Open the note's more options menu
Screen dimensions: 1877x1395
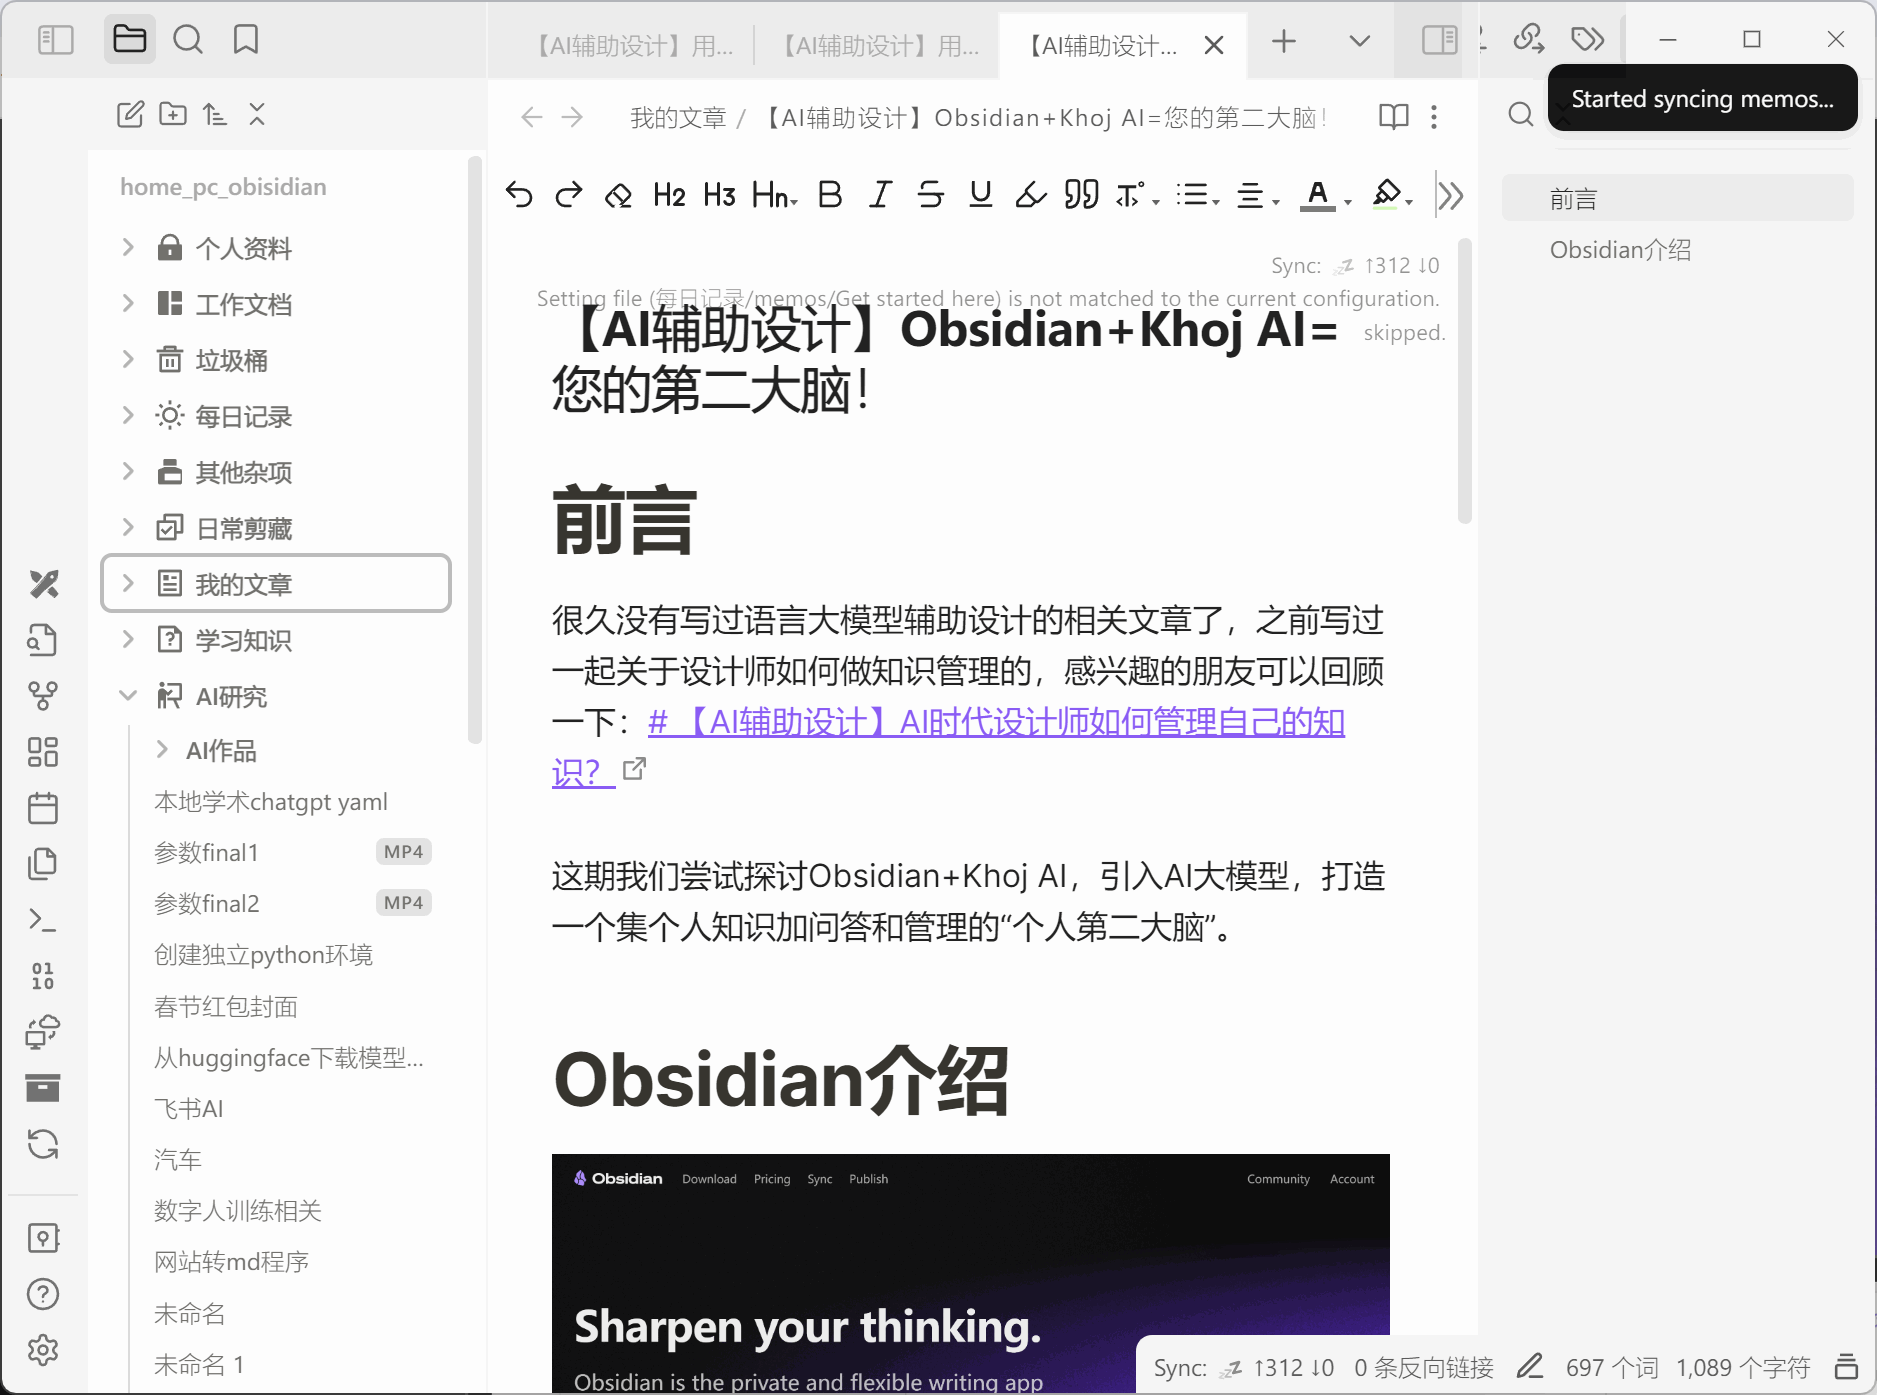pyautogui.click(x=1434, y=117)
